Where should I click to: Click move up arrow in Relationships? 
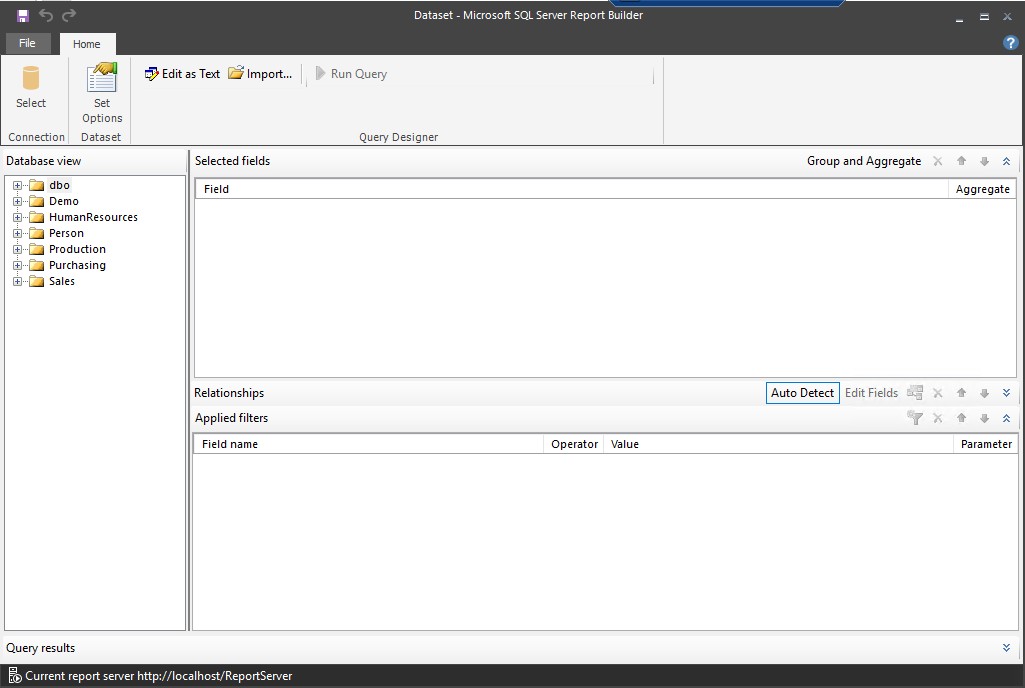tap(961, 393)
